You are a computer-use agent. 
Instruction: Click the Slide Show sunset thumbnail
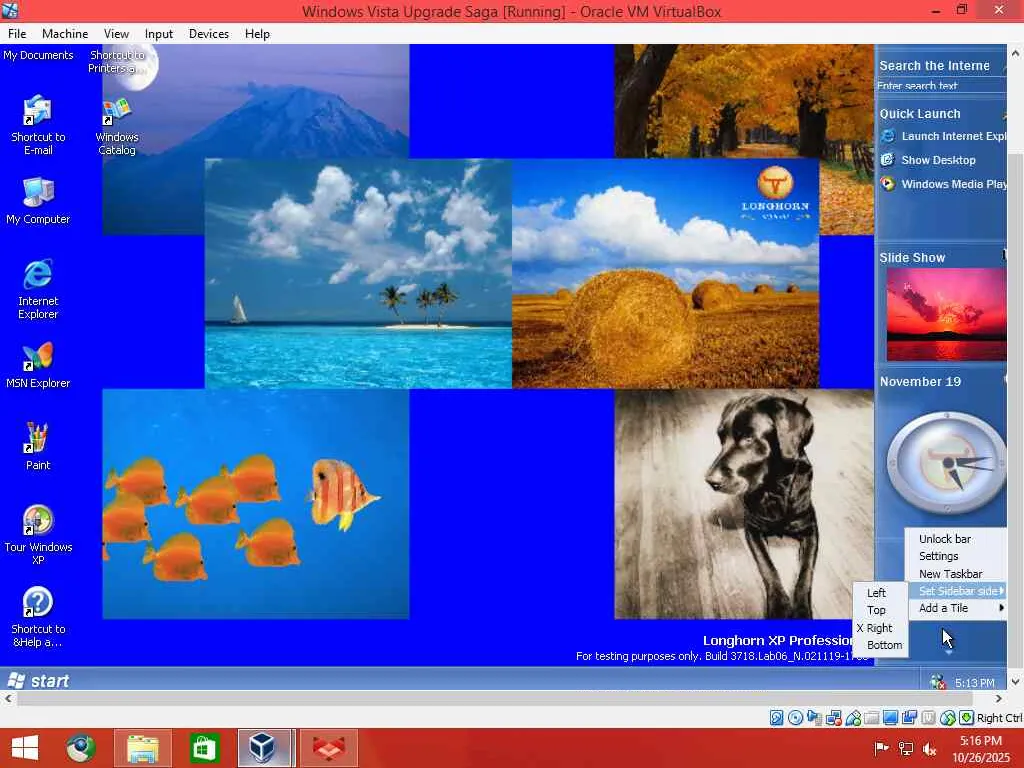point(946,314)
